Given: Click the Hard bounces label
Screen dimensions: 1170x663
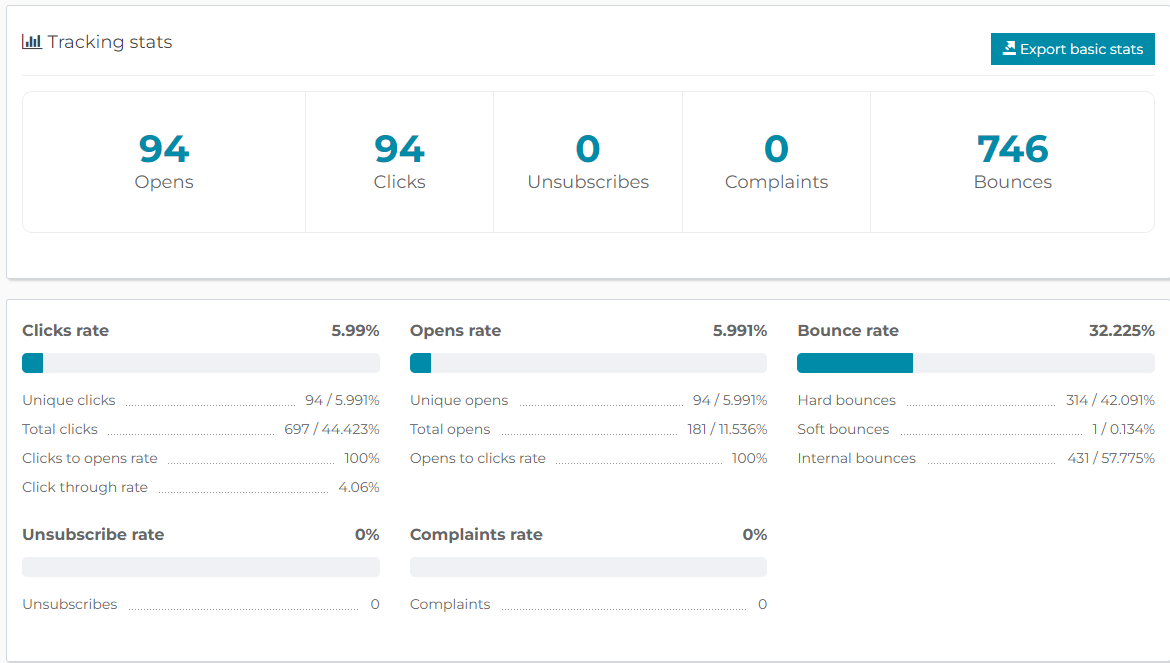Looking at the screenshot, I should [x=846, y=400].
